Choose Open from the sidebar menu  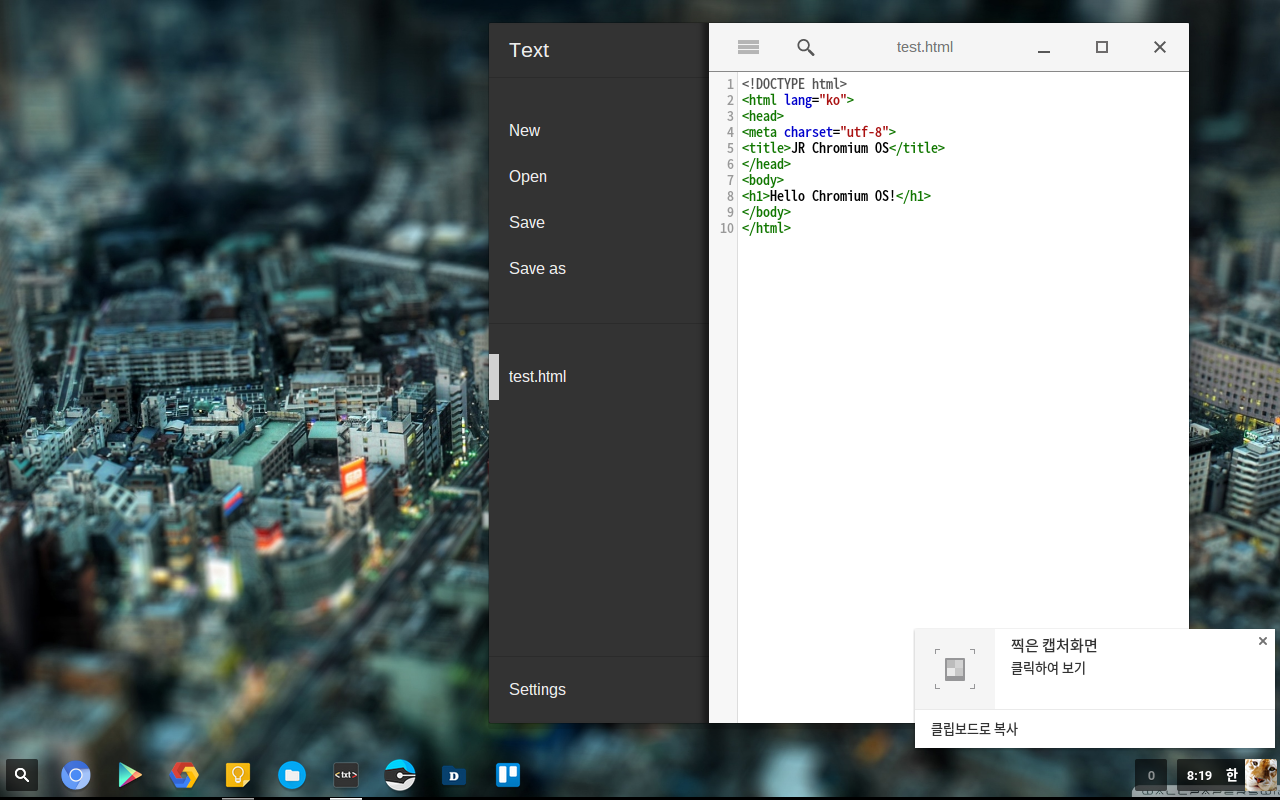[527, 177]
